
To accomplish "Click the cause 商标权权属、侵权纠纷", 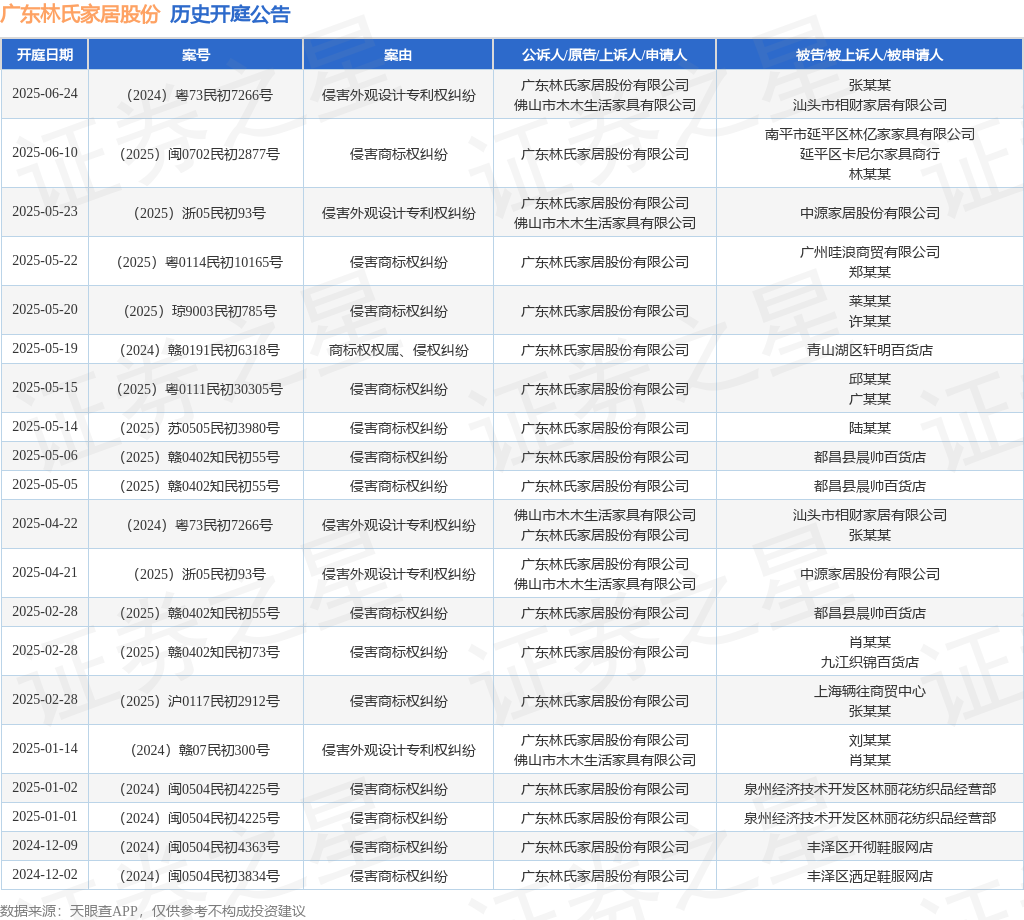I will tap(398, 351).
